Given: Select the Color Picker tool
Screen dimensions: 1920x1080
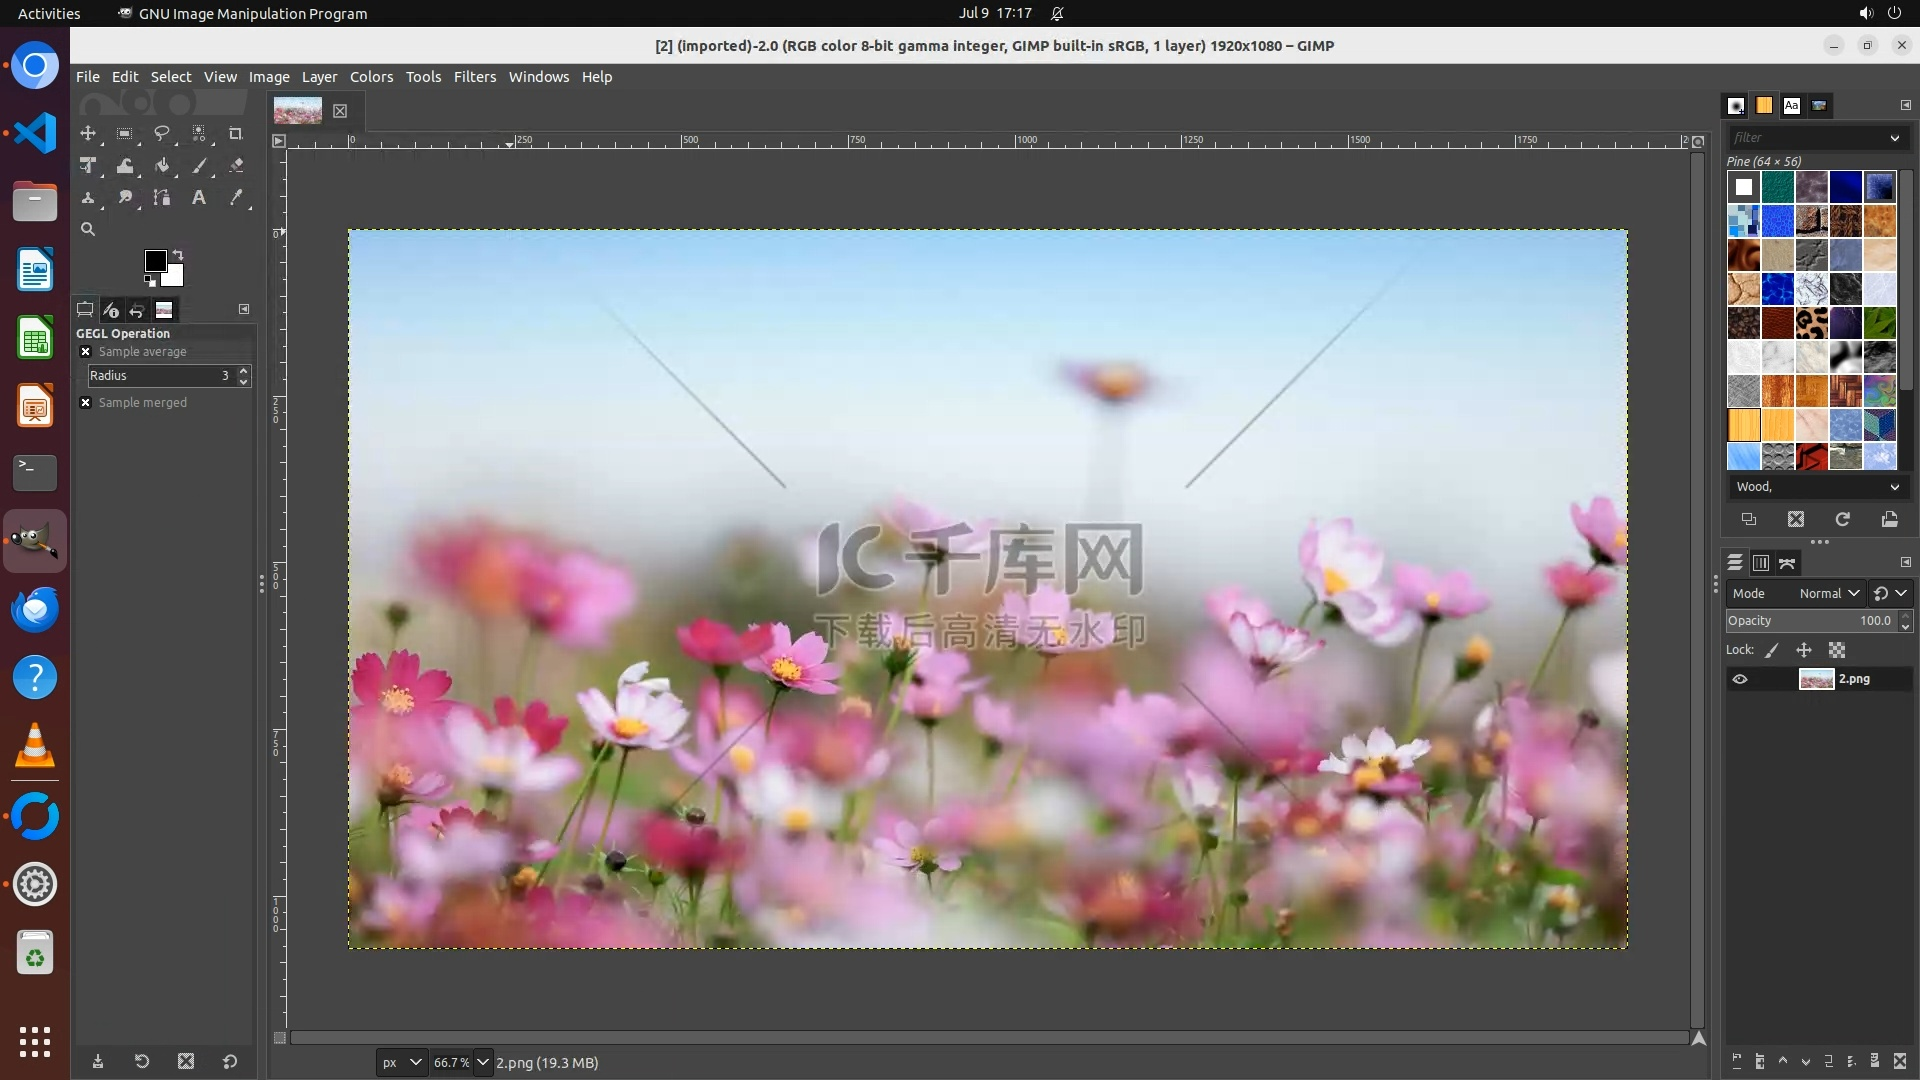Looking at the screenshot, I should pyautogui.click(x=236, y=198).
